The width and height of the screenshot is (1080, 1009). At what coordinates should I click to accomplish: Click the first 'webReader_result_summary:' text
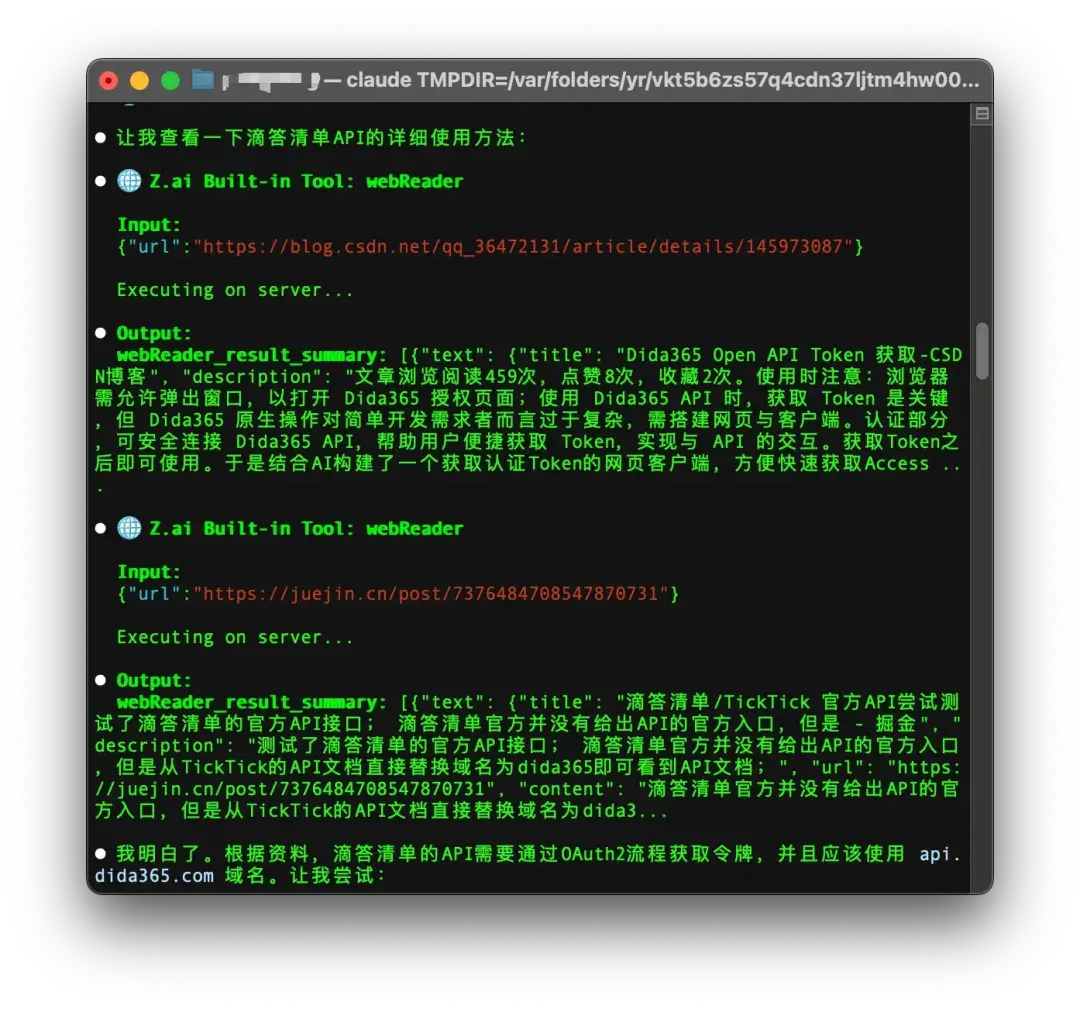[x=251, y=355]
